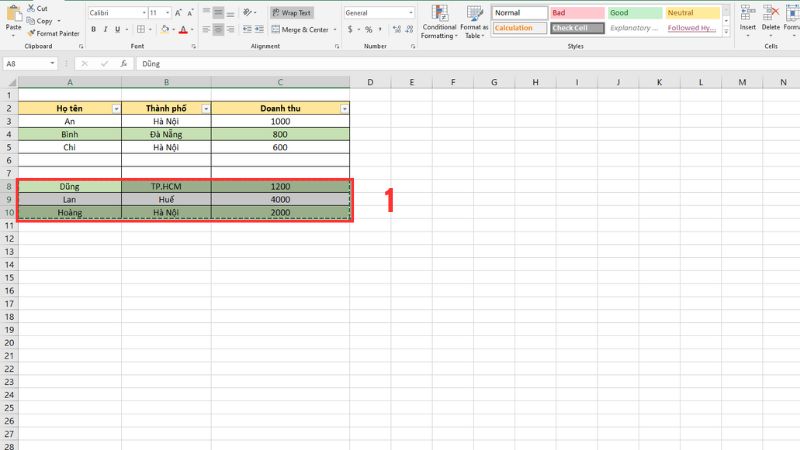
Task: Apply the red font color
Action: (x=183, y=30)
